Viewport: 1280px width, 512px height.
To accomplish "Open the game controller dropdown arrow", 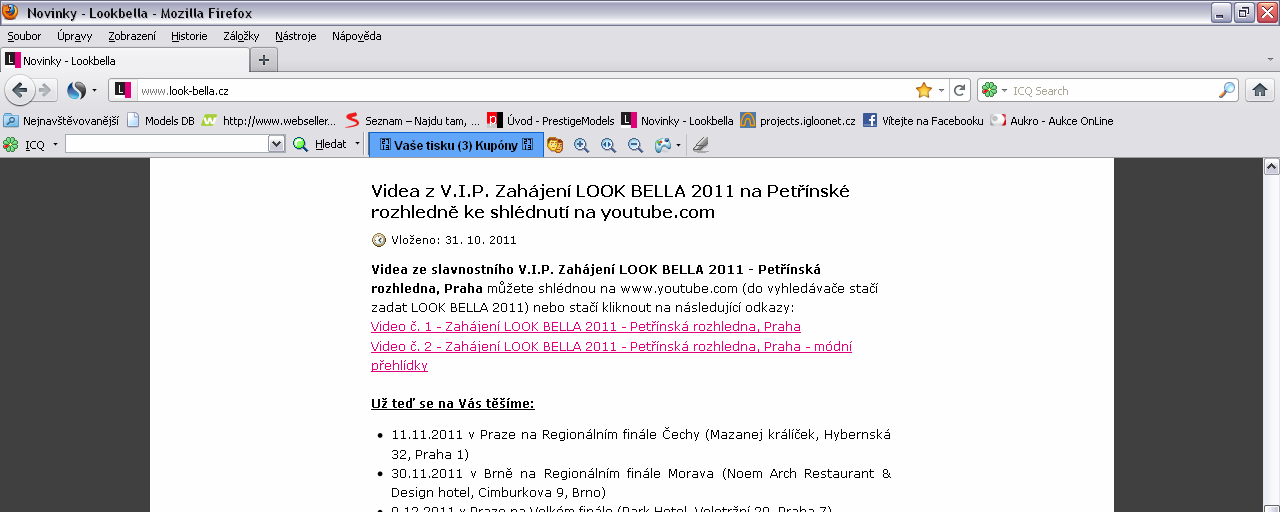I will pyautogui.click(x=678, y=145).
